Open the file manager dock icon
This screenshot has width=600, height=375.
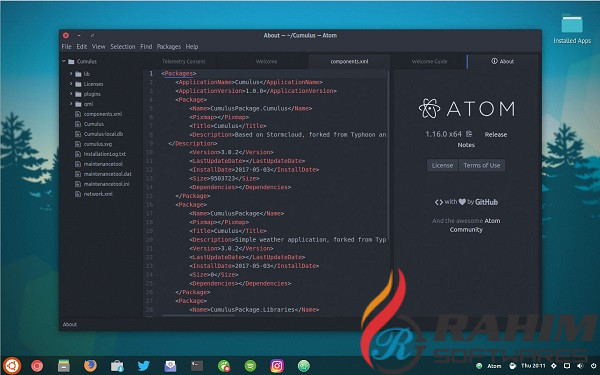[64, 366]
